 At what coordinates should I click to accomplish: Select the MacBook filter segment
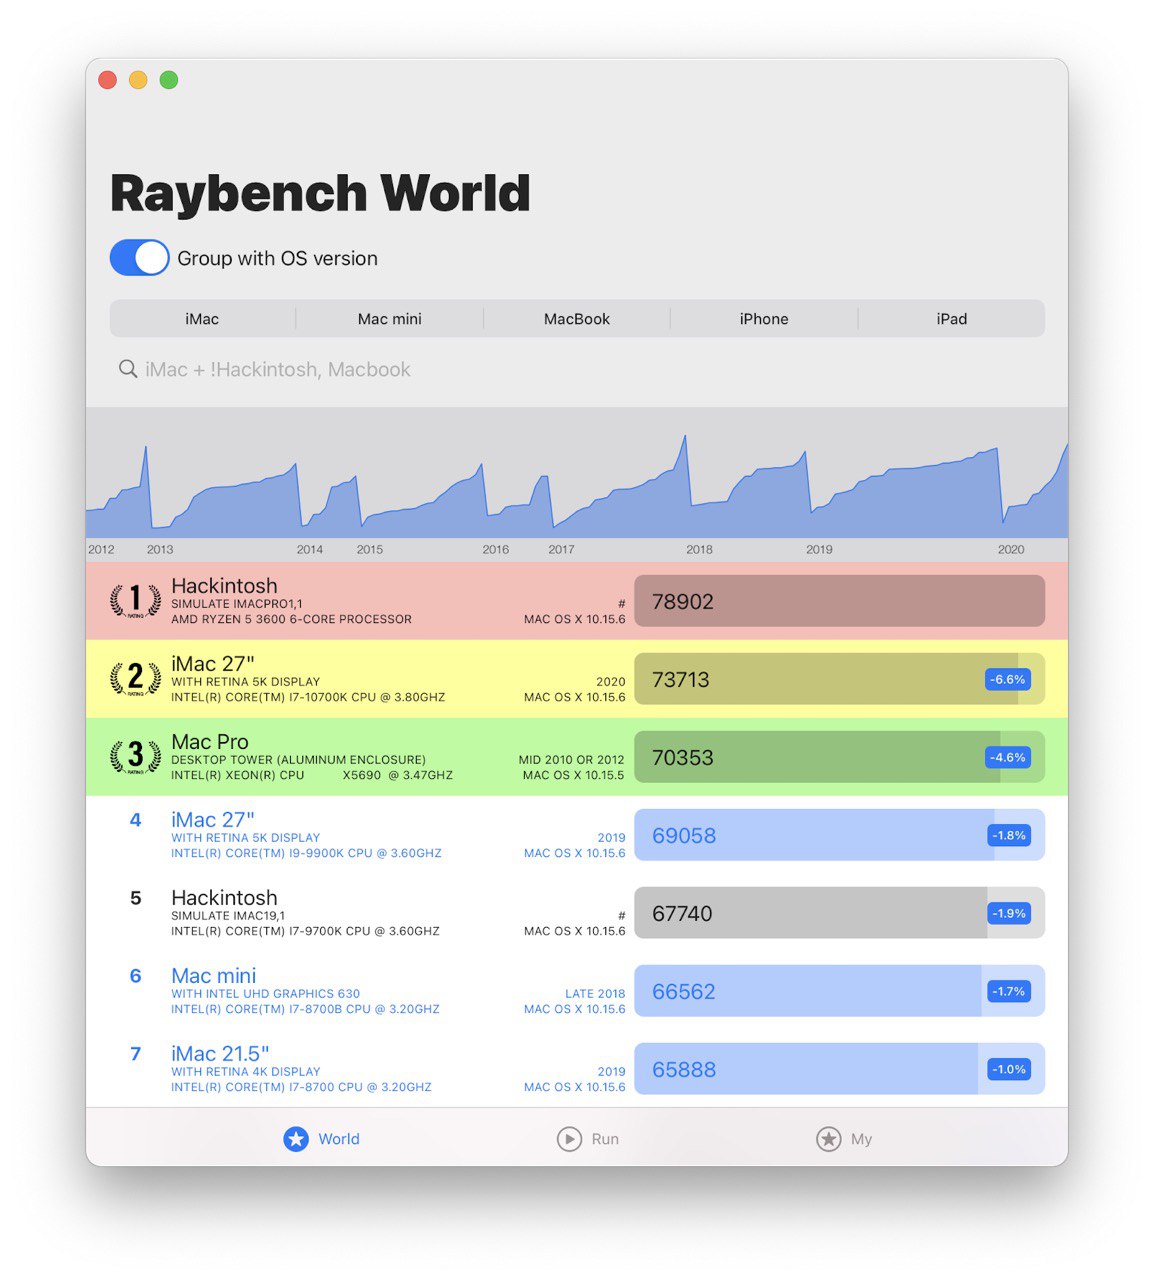point(577,319)
